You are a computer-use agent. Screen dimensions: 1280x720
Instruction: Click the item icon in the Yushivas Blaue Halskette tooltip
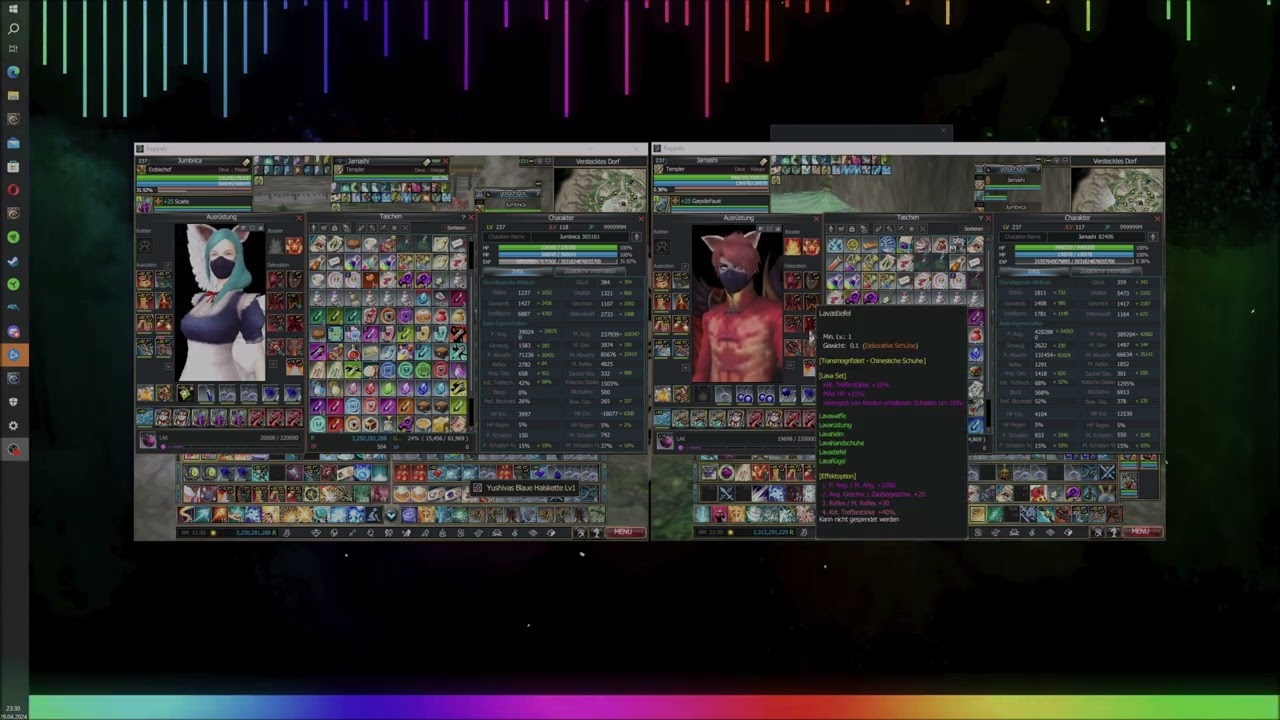point(477,488)
